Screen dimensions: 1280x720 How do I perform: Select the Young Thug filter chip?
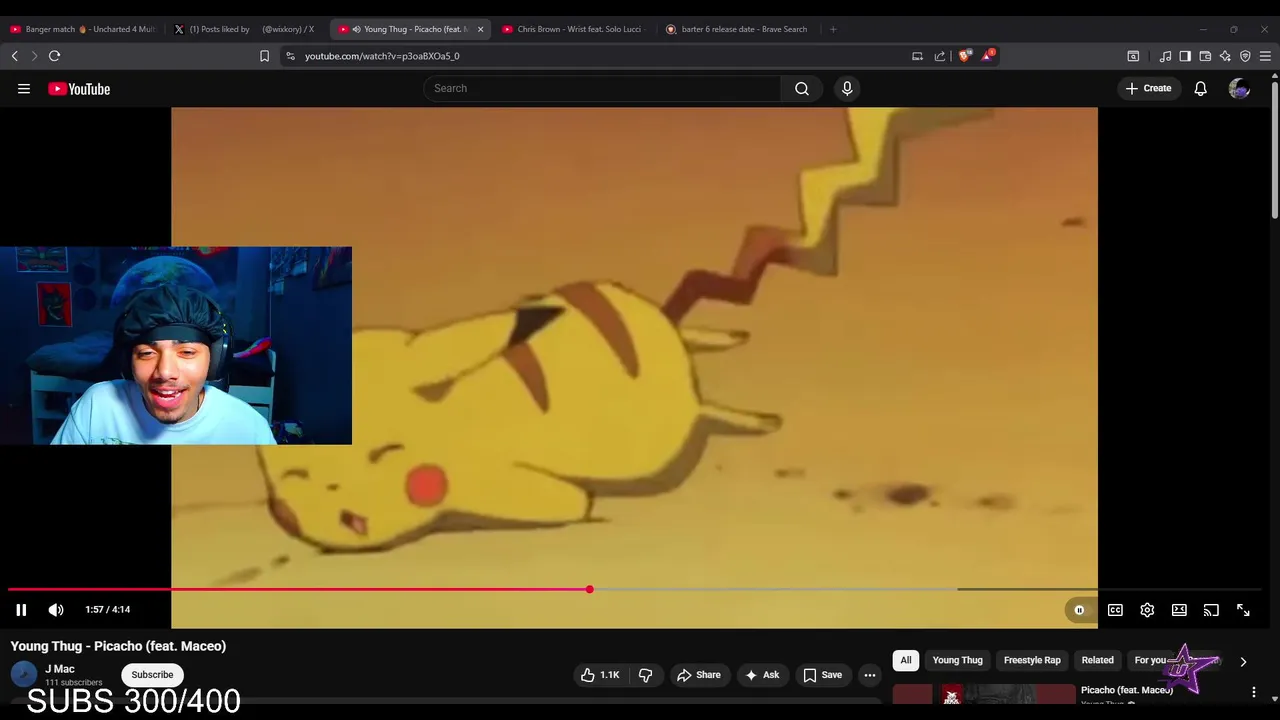pyautogui.click(x=958, y=660)
